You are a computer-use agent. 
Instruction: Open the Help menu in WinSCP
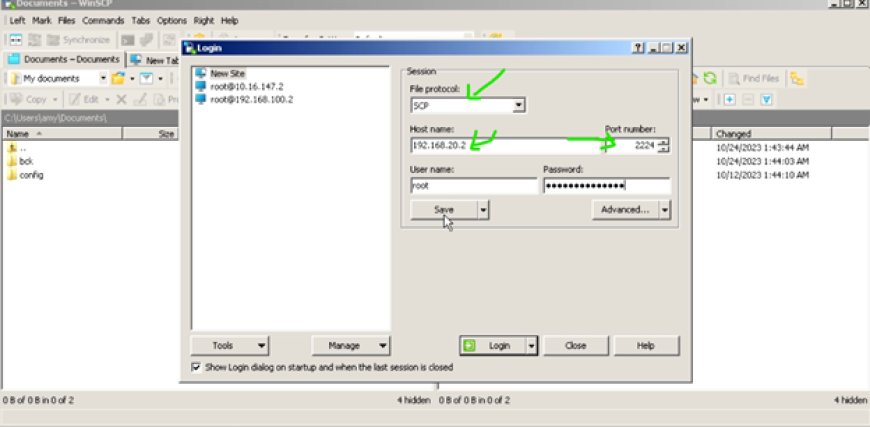[230, 21]
